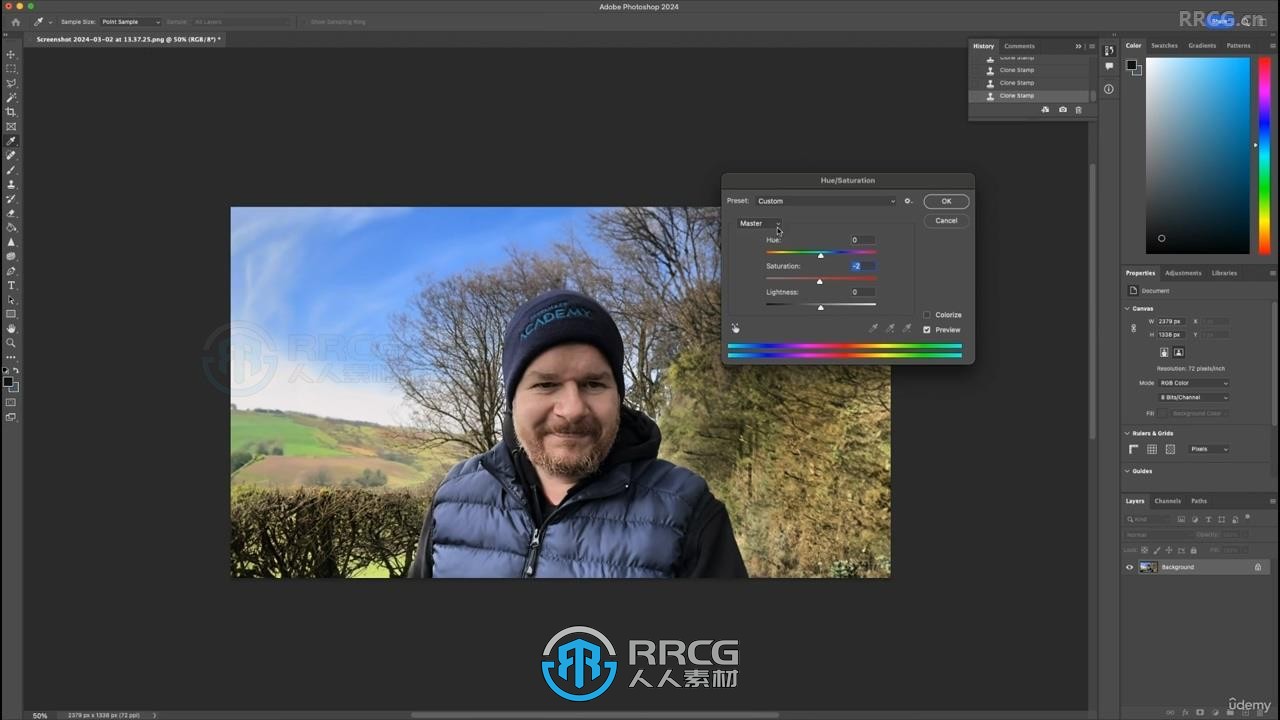Switch to the Paths tab

point(1199,501)
